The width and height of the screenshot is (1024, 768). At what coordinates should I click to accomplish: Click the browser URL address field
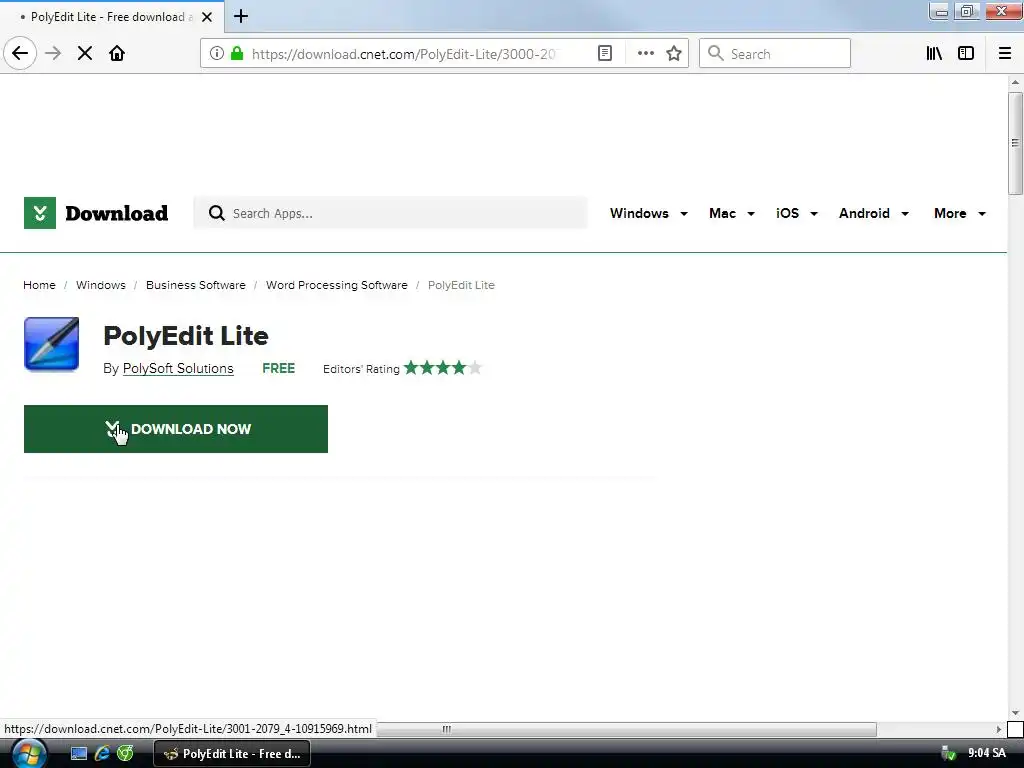[404, 54]
